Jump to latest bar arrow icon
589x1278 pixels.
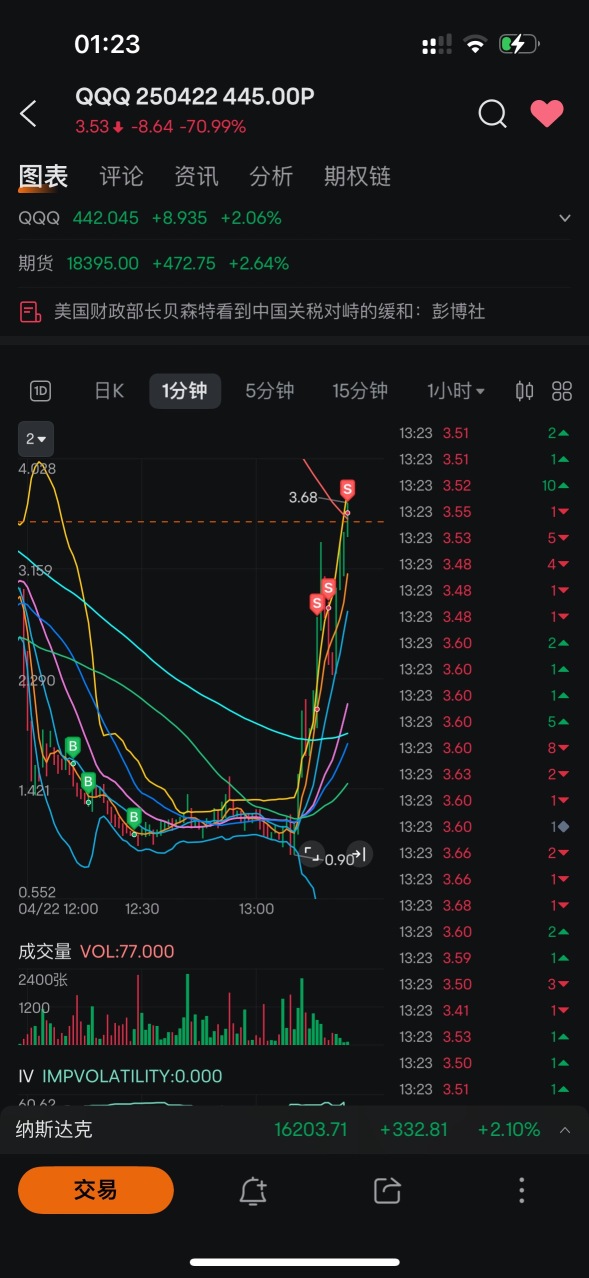pos(361,853)
